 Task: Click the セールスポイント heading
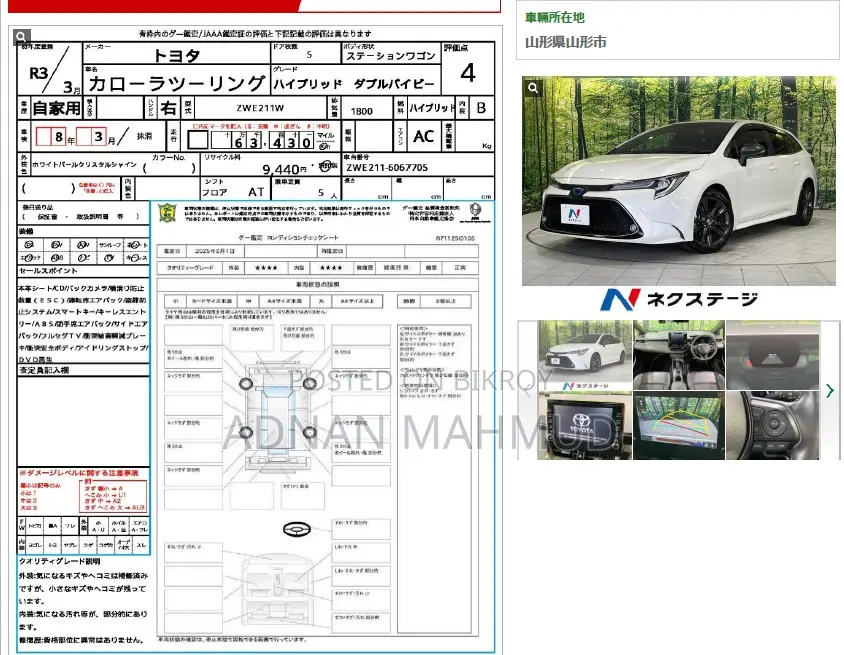(48, 271)
